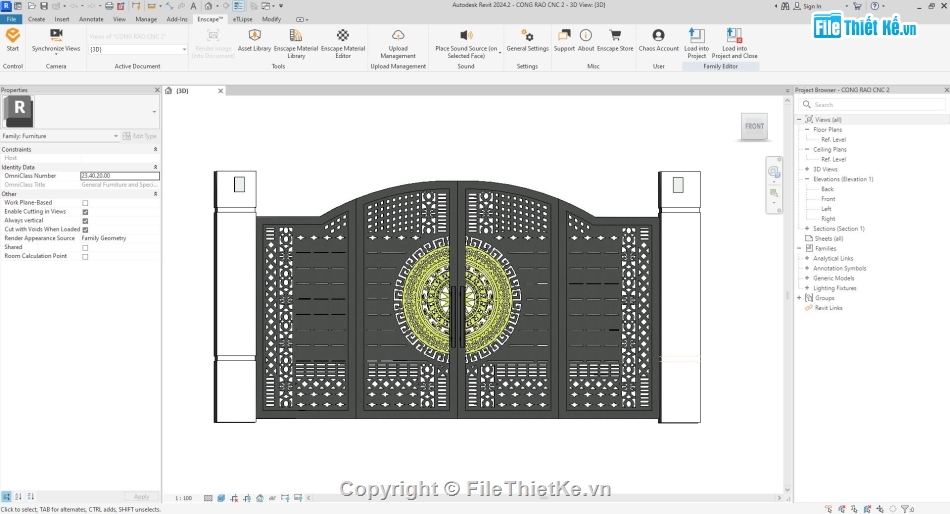This screenshot has height=514, width=950.
Task: Toggle Work Plane-Based checkbox
Action: point(85,203)
